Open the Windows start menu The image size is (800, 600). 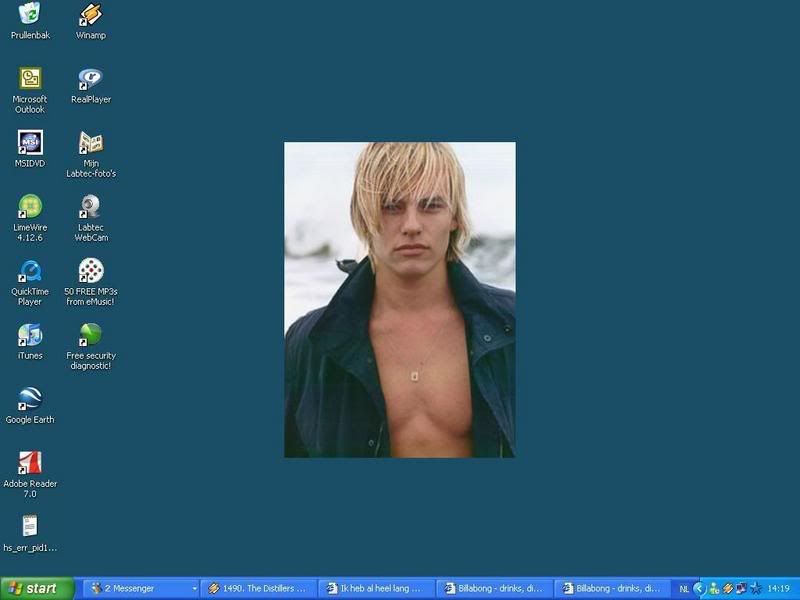point(37,589)
